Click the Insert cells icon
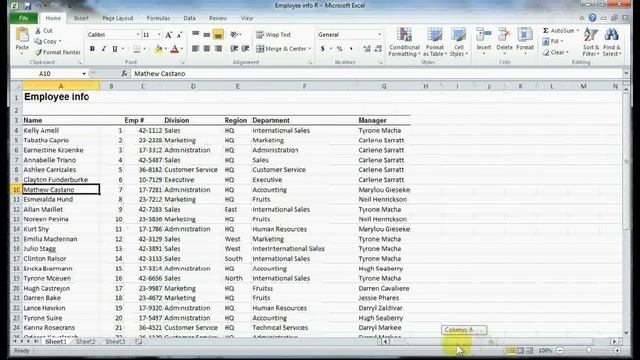Screen dimensions: 640x360 click(x=484, y=35)
